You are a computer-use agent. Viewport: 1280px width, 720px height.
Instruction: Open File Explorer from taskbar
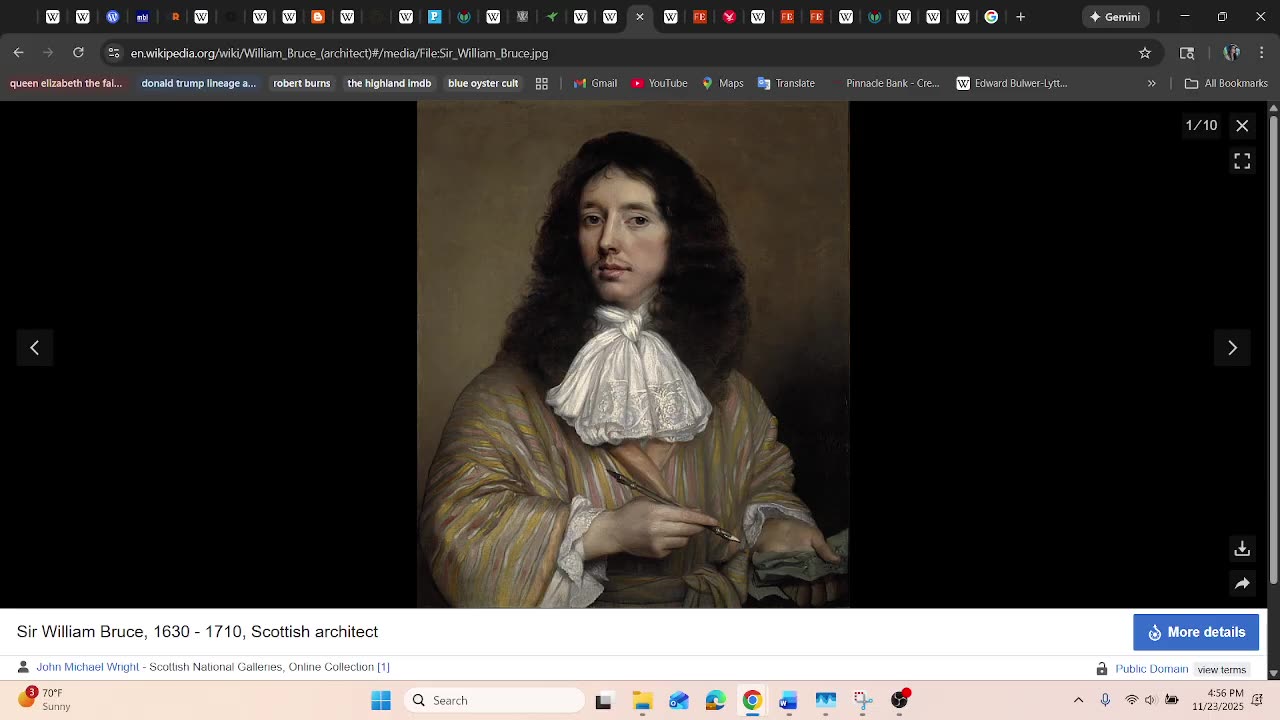pos(642,701)
